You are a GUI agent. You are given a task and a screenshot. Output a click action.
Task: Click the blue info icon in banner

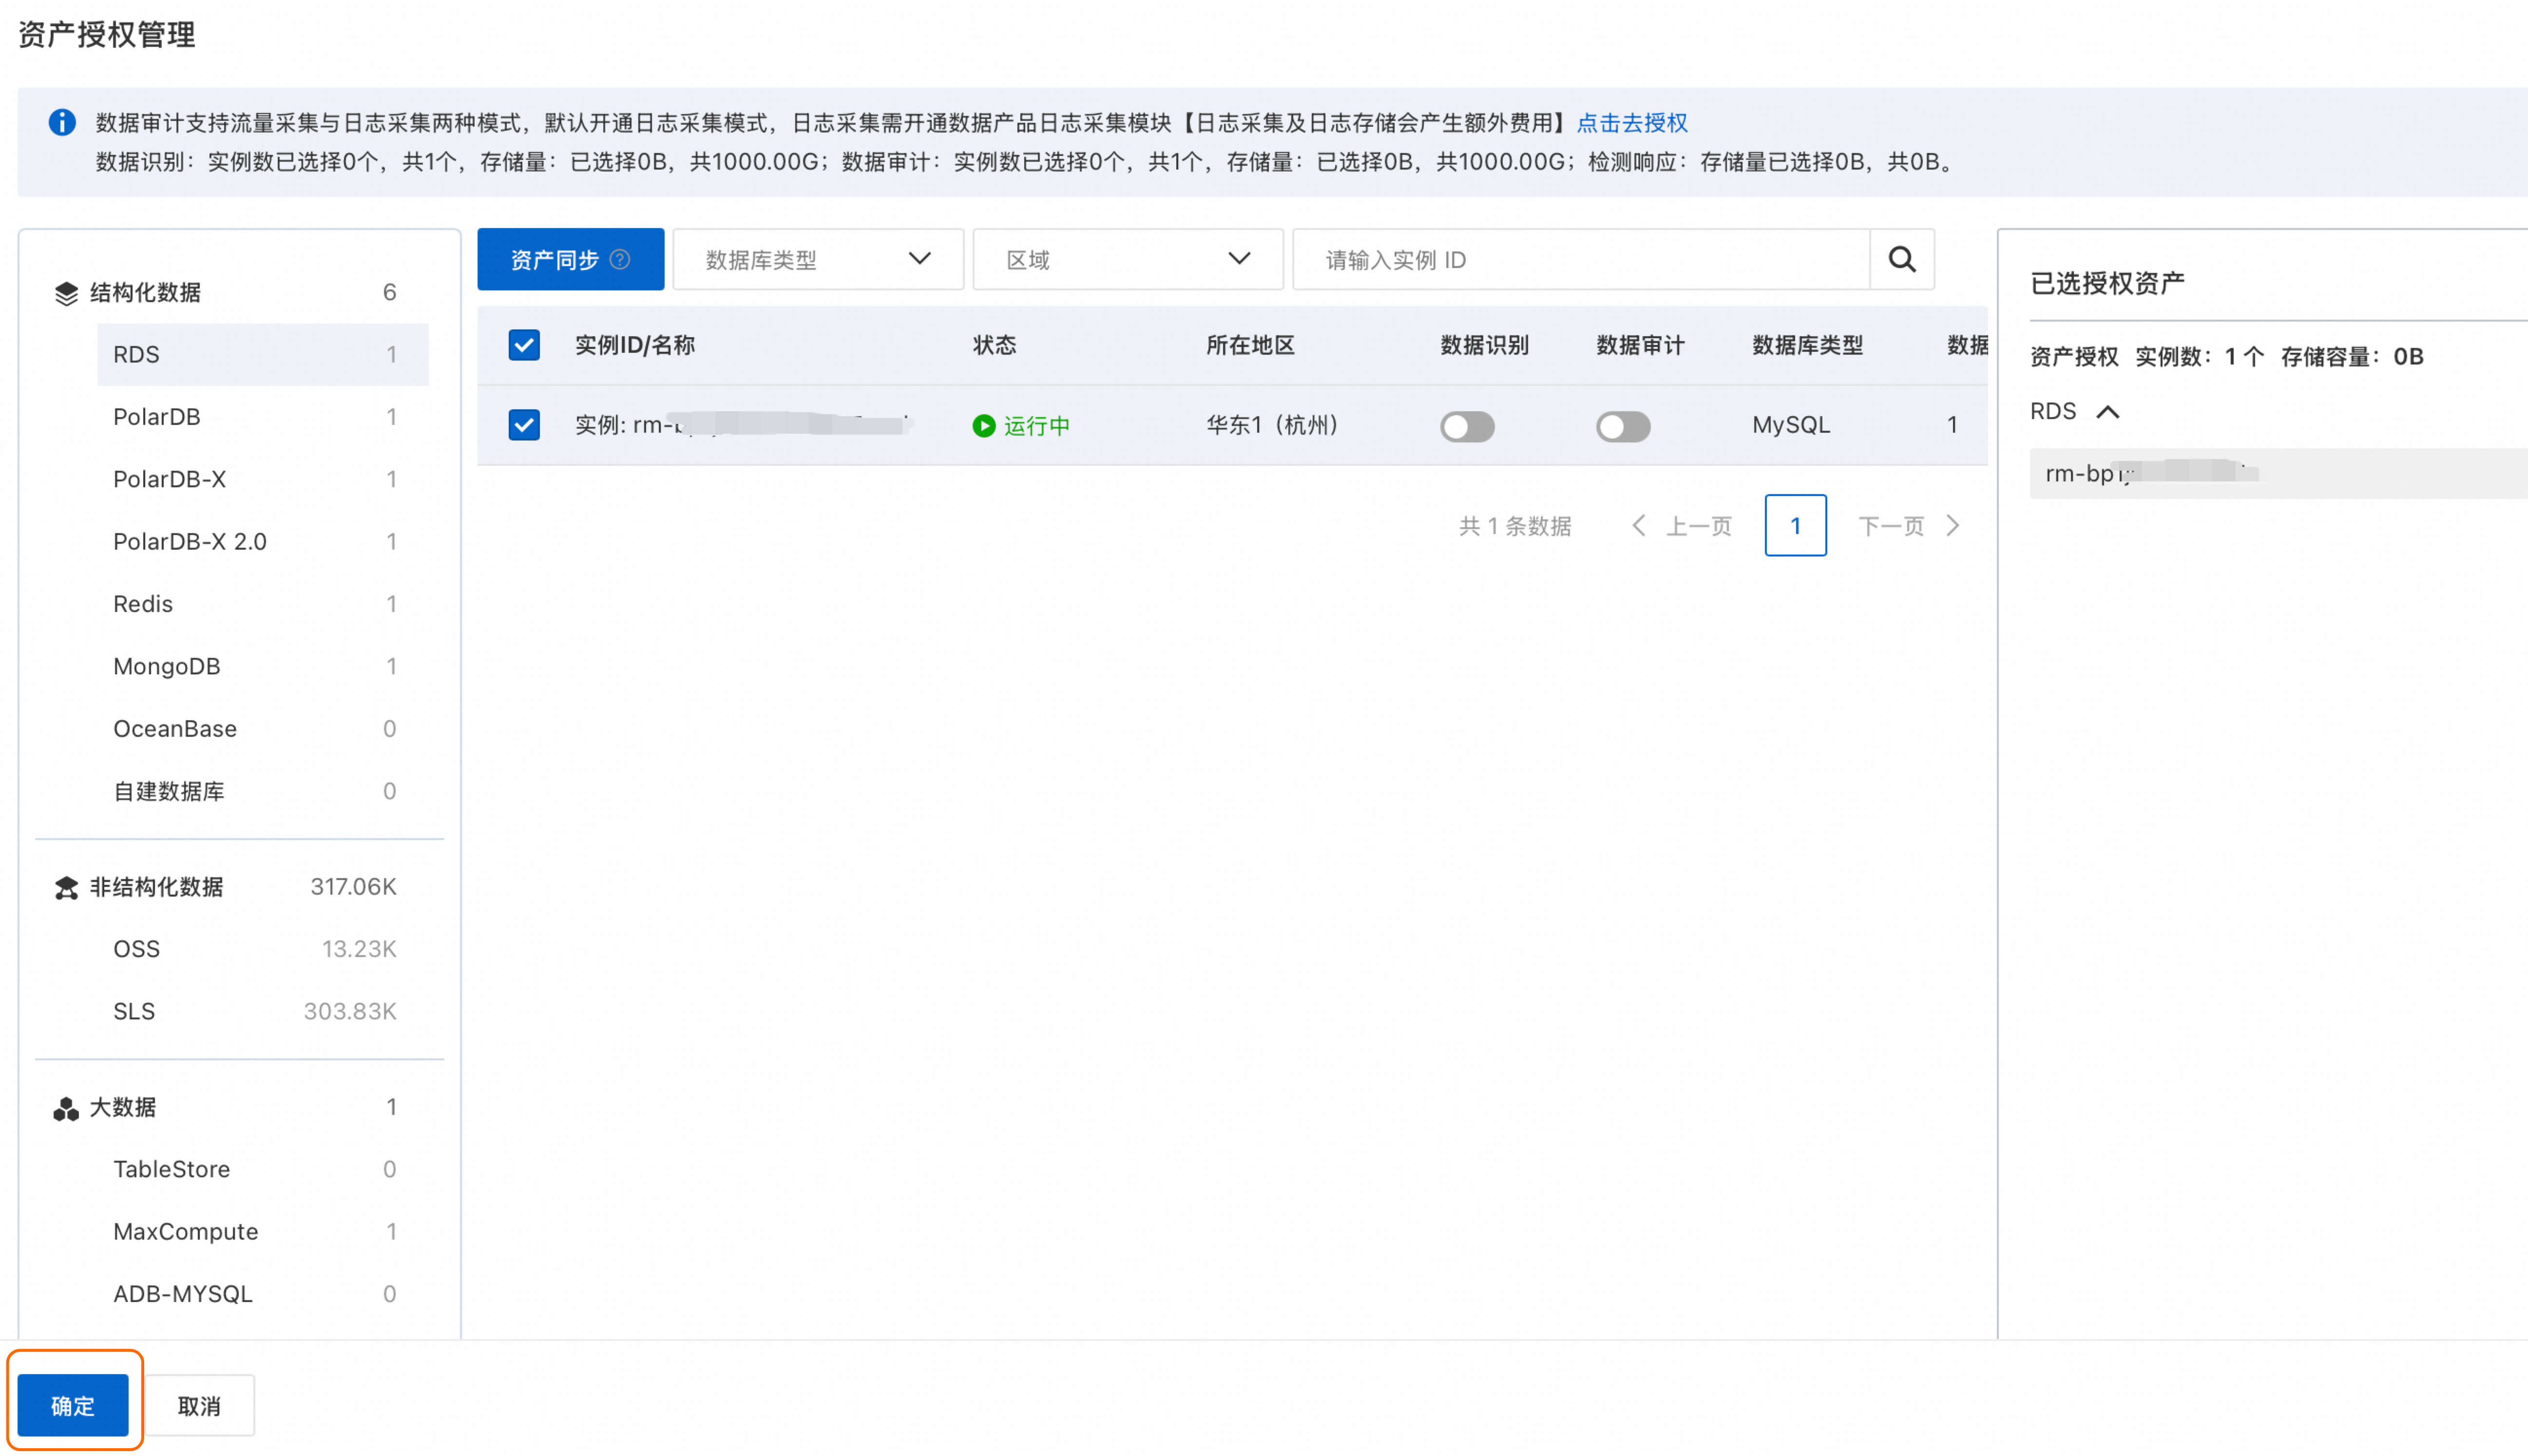62,123
